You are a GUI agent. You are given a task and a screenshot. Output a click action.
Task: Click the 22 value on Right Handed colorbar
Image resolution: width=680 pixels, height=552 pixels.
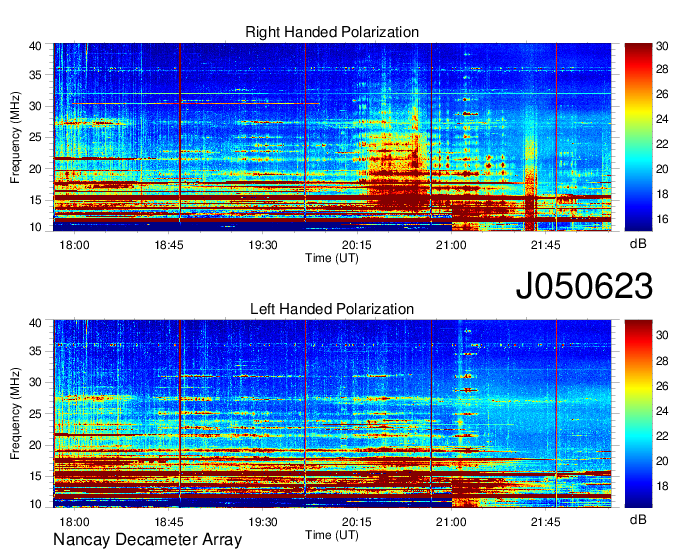[x=662, y=144]
